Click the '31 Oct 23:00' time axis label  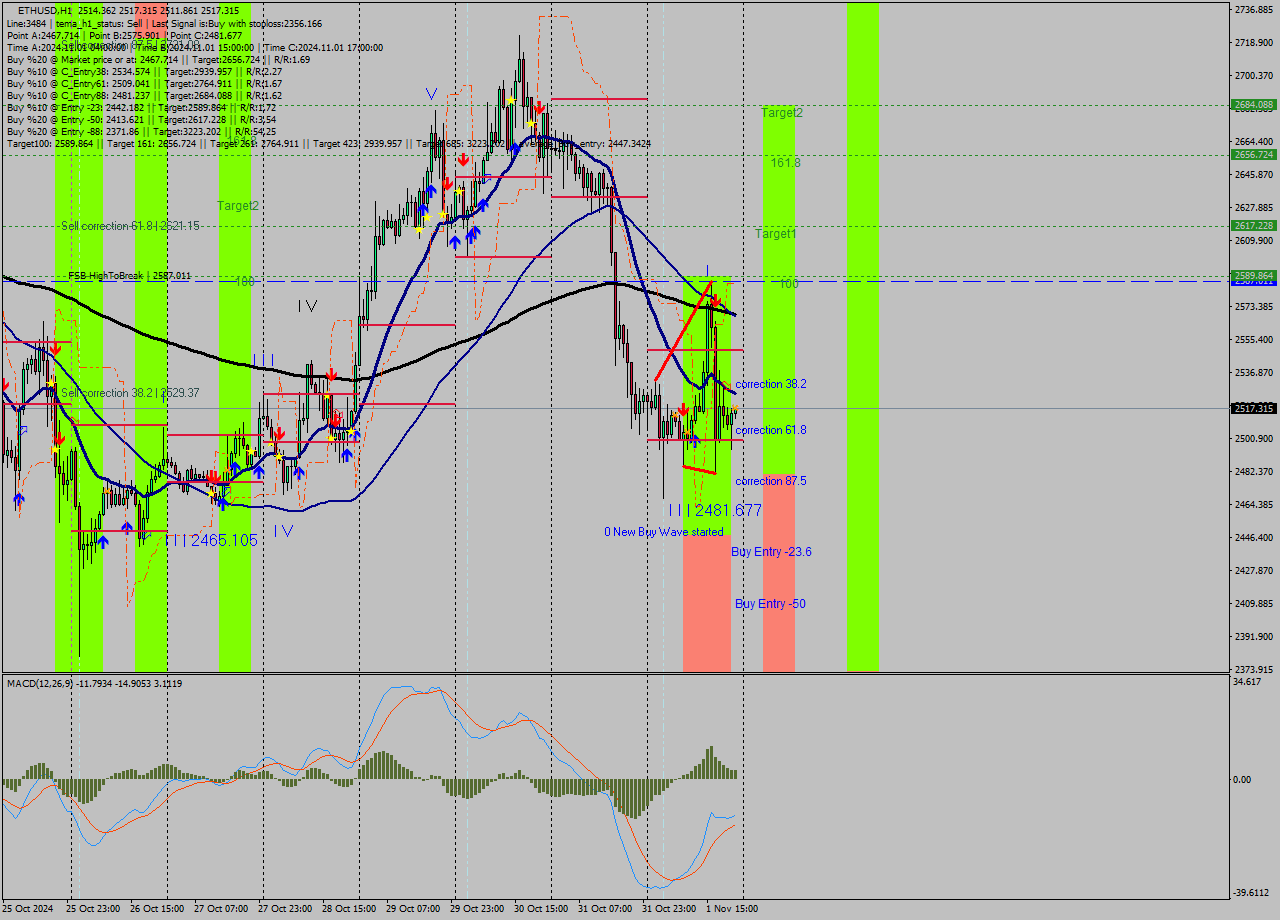pyautogui.click(x=669, y=909)
